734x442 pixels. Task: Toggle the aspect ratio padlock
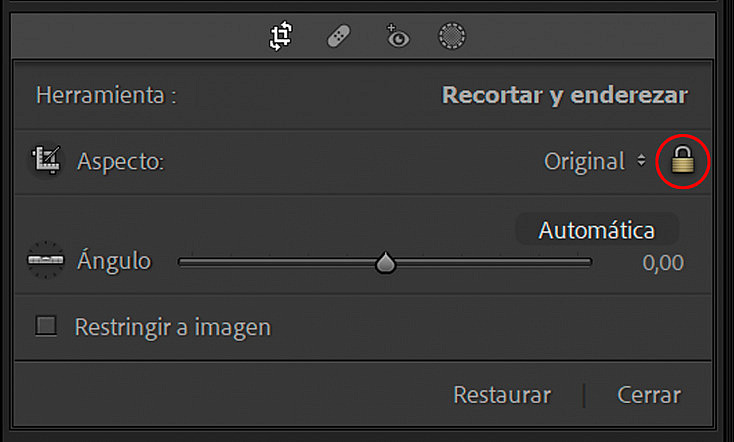coord(683,161)
